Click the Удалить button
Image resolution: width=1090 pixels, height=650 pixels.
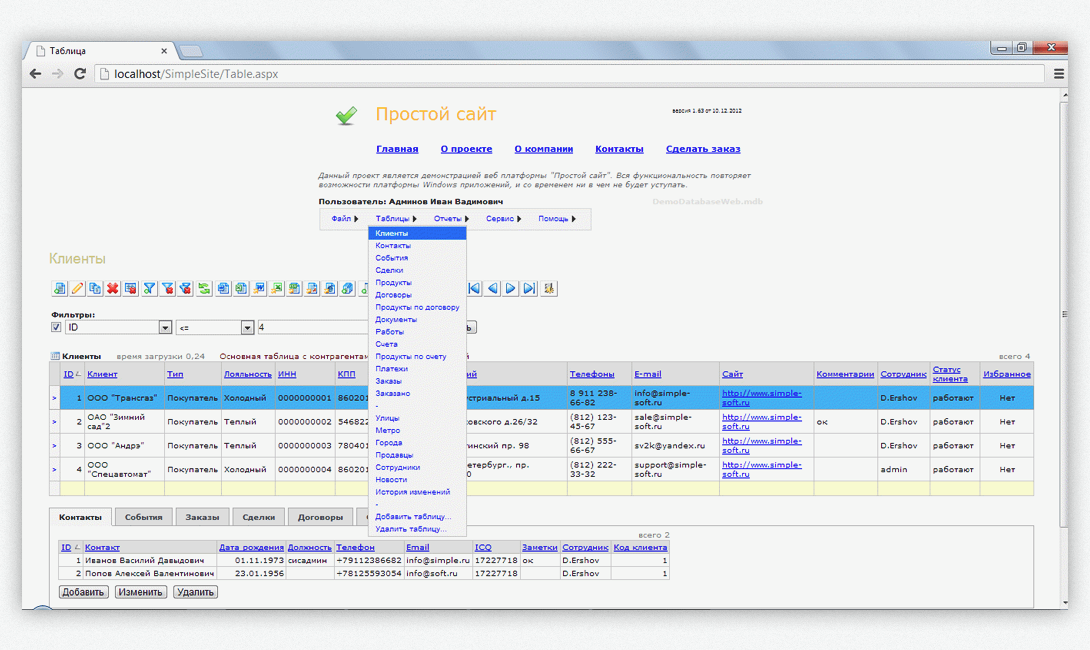coord(195,592)
